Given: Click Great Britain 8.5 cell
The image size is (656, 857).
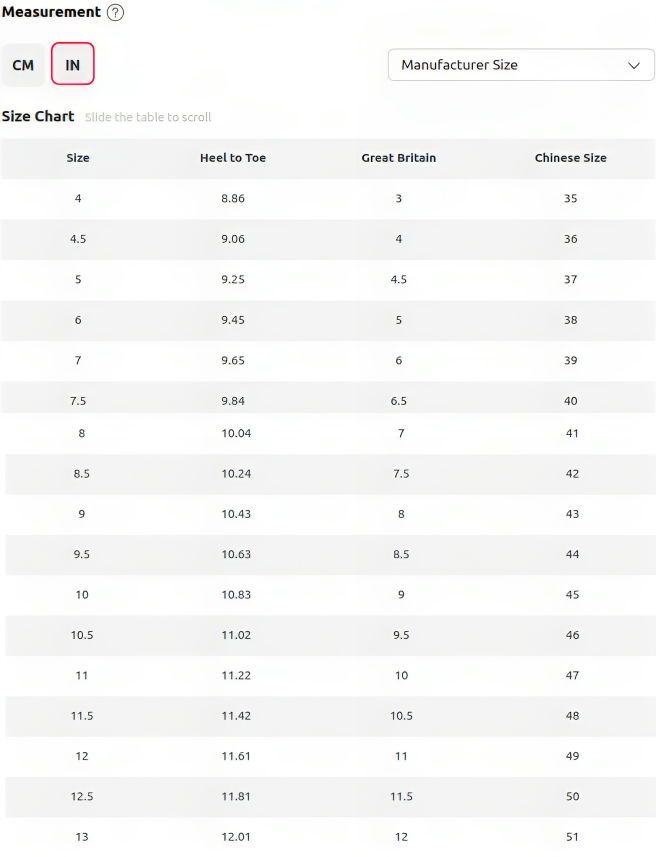Looking at the screenshot, I should pyautogui.click(x=401, y=554).
